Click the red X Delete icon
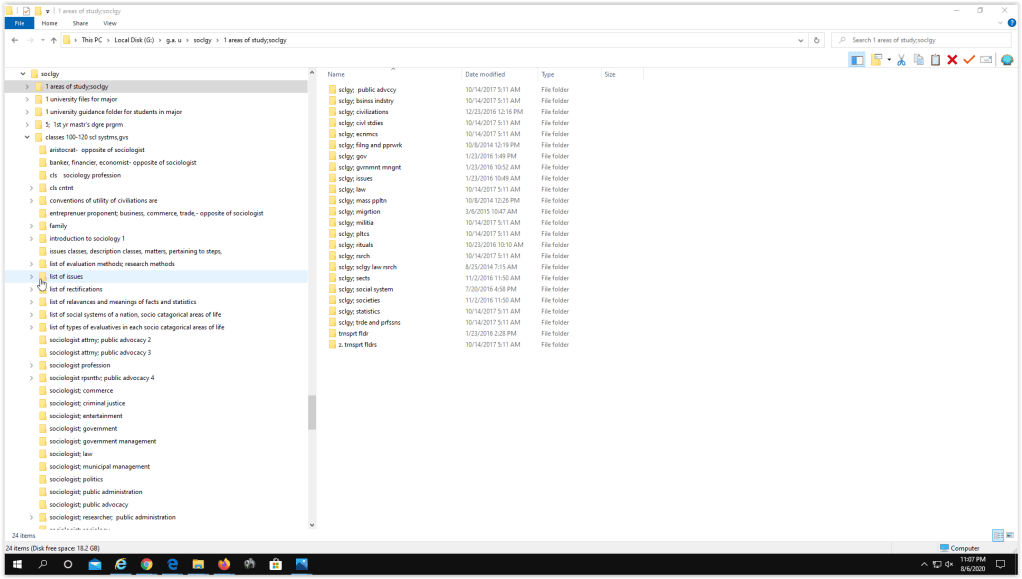 pyautogui.click(x=952, y=60)
